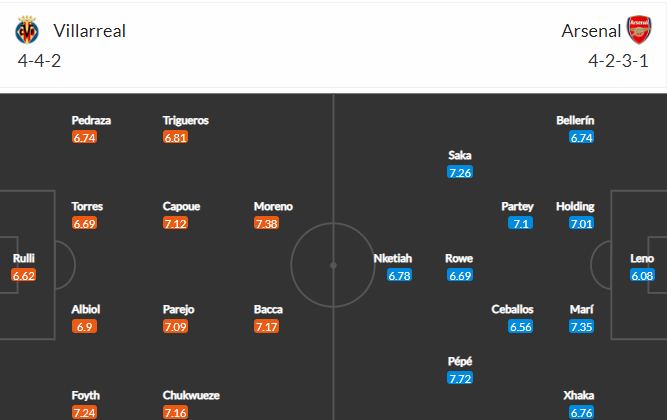The image size is (667, 420).
Task: Click the Arsenal club crest icon
Action: pyautogui.click(x=639, y=30)
